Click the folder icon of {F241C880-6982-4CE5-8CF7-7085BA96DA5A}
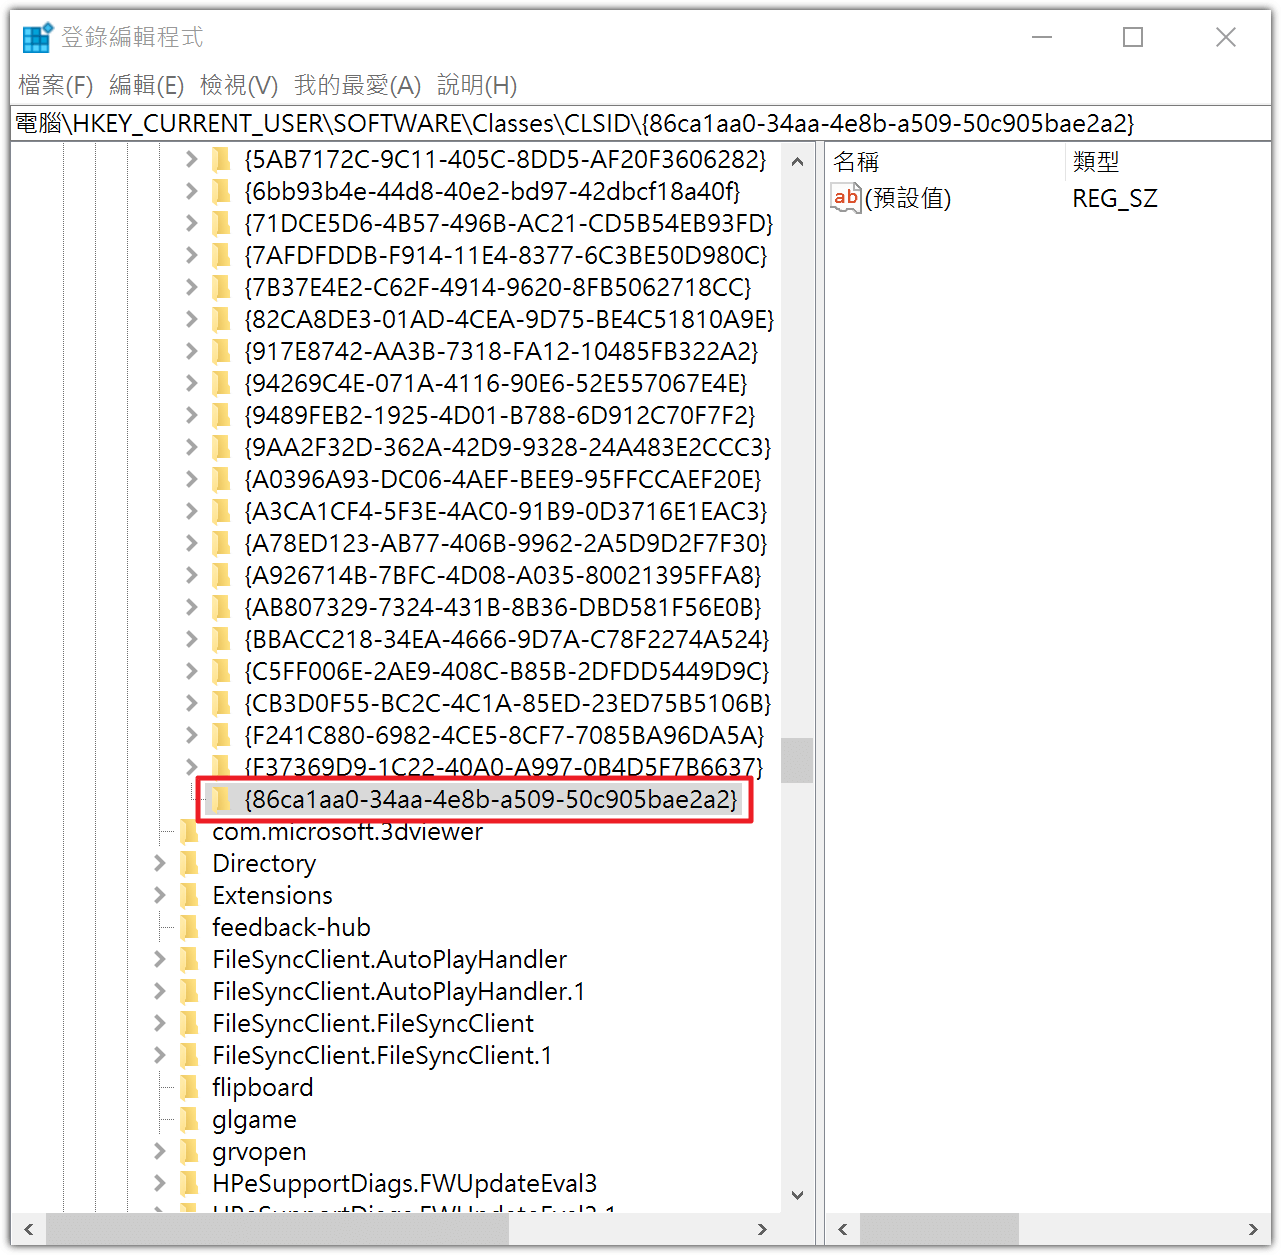This screenshot has width=1281, height=1255. click(x=221, y=735)
